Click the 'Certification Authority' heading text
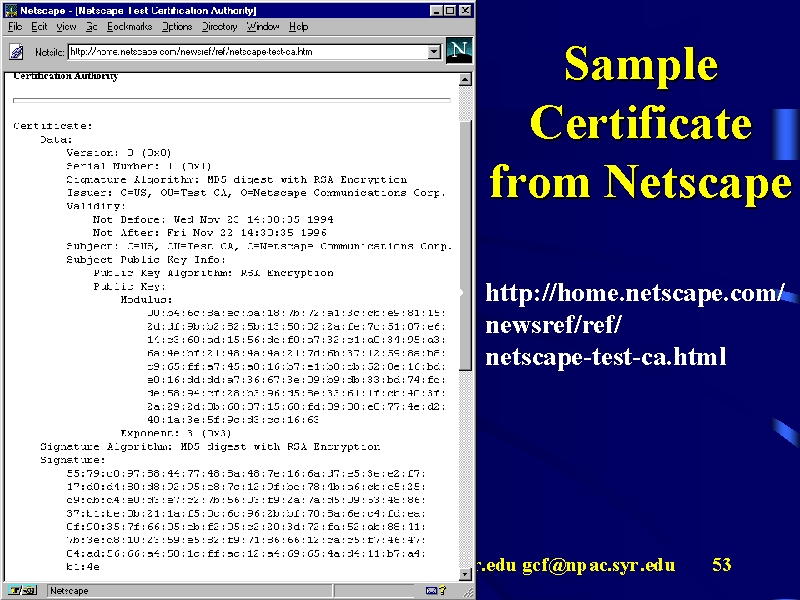This screenshot has width=800, height=600. (66, 76)
